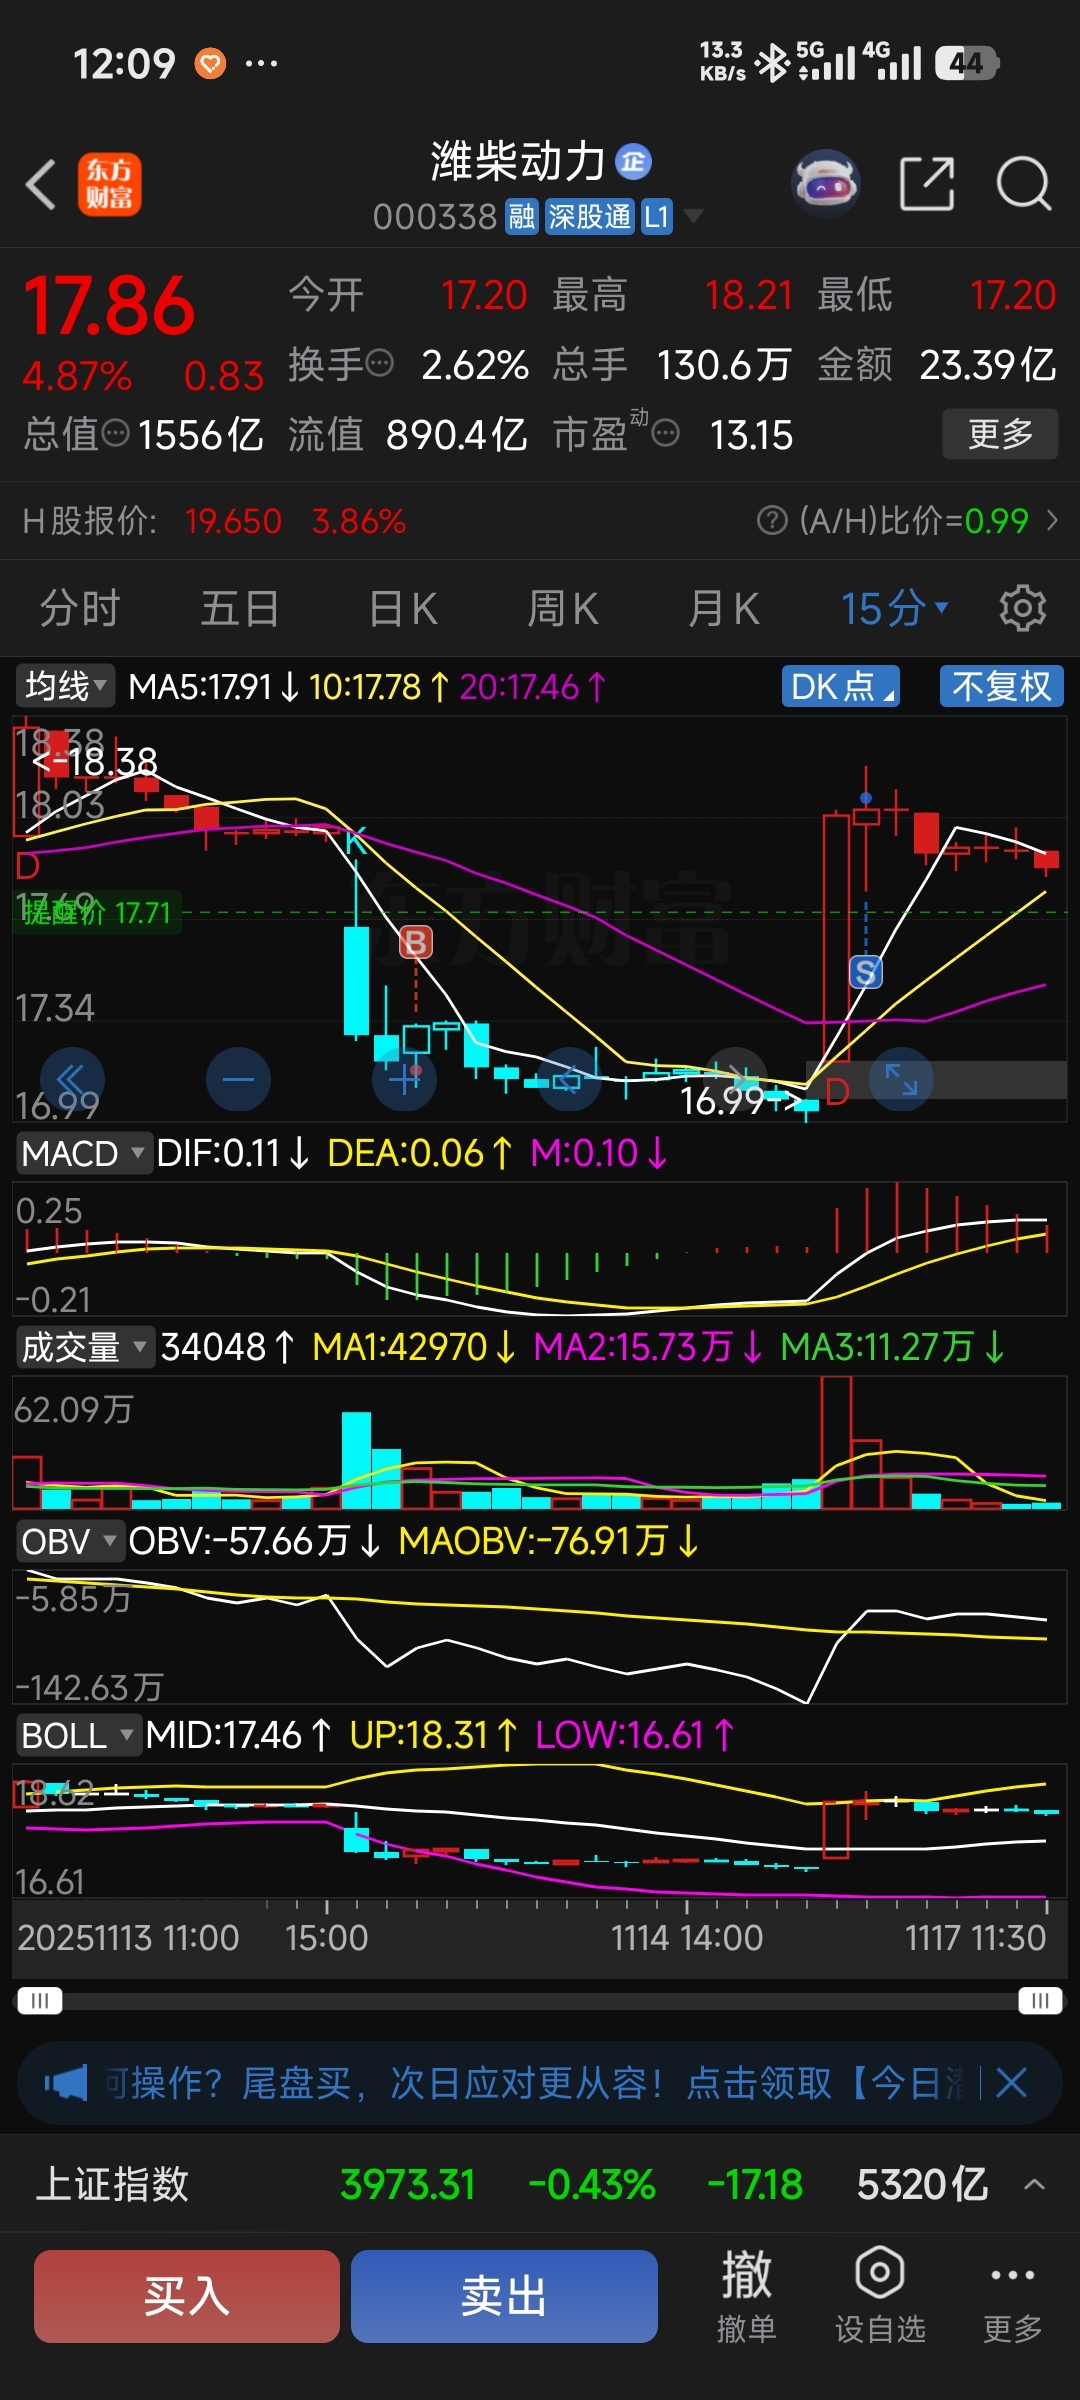Viewport: 1080px width, 2400px height.
Task: Grab the left handle of time range slider
Action: click(39, 2001)
